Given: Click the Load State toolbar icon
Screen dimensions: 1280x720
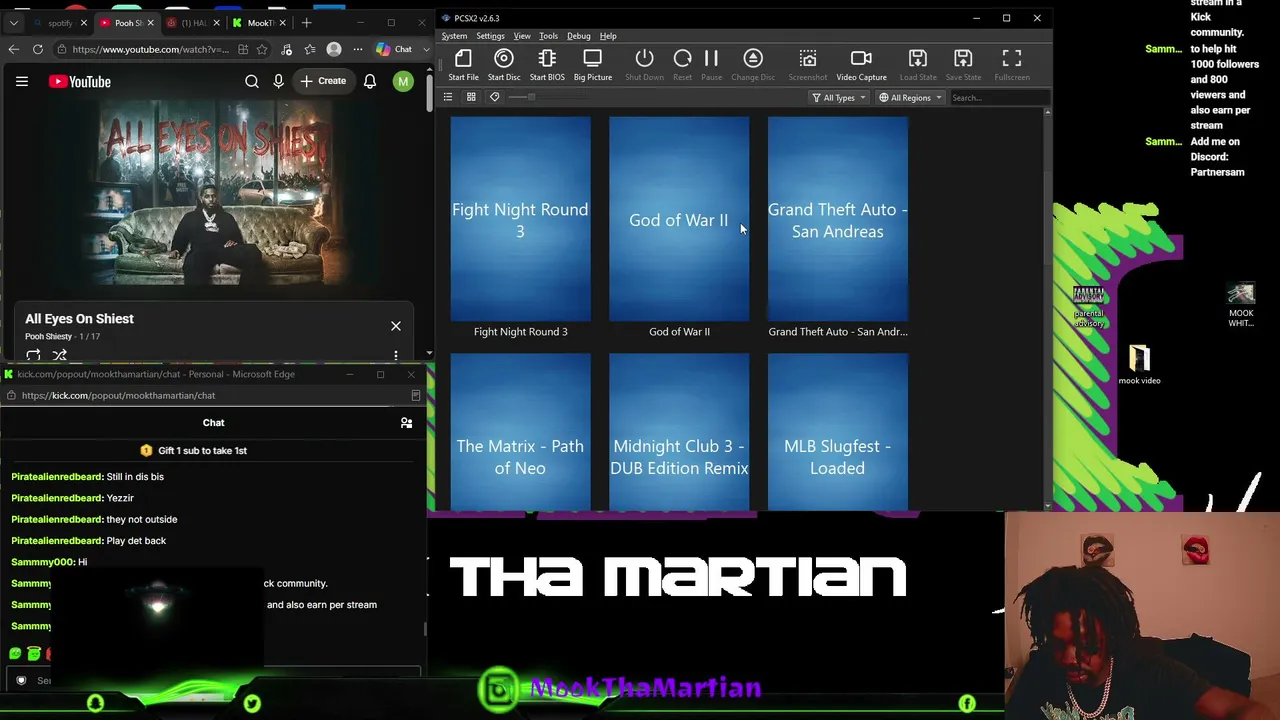Looking at the screenshot, I should click(918, 65).
